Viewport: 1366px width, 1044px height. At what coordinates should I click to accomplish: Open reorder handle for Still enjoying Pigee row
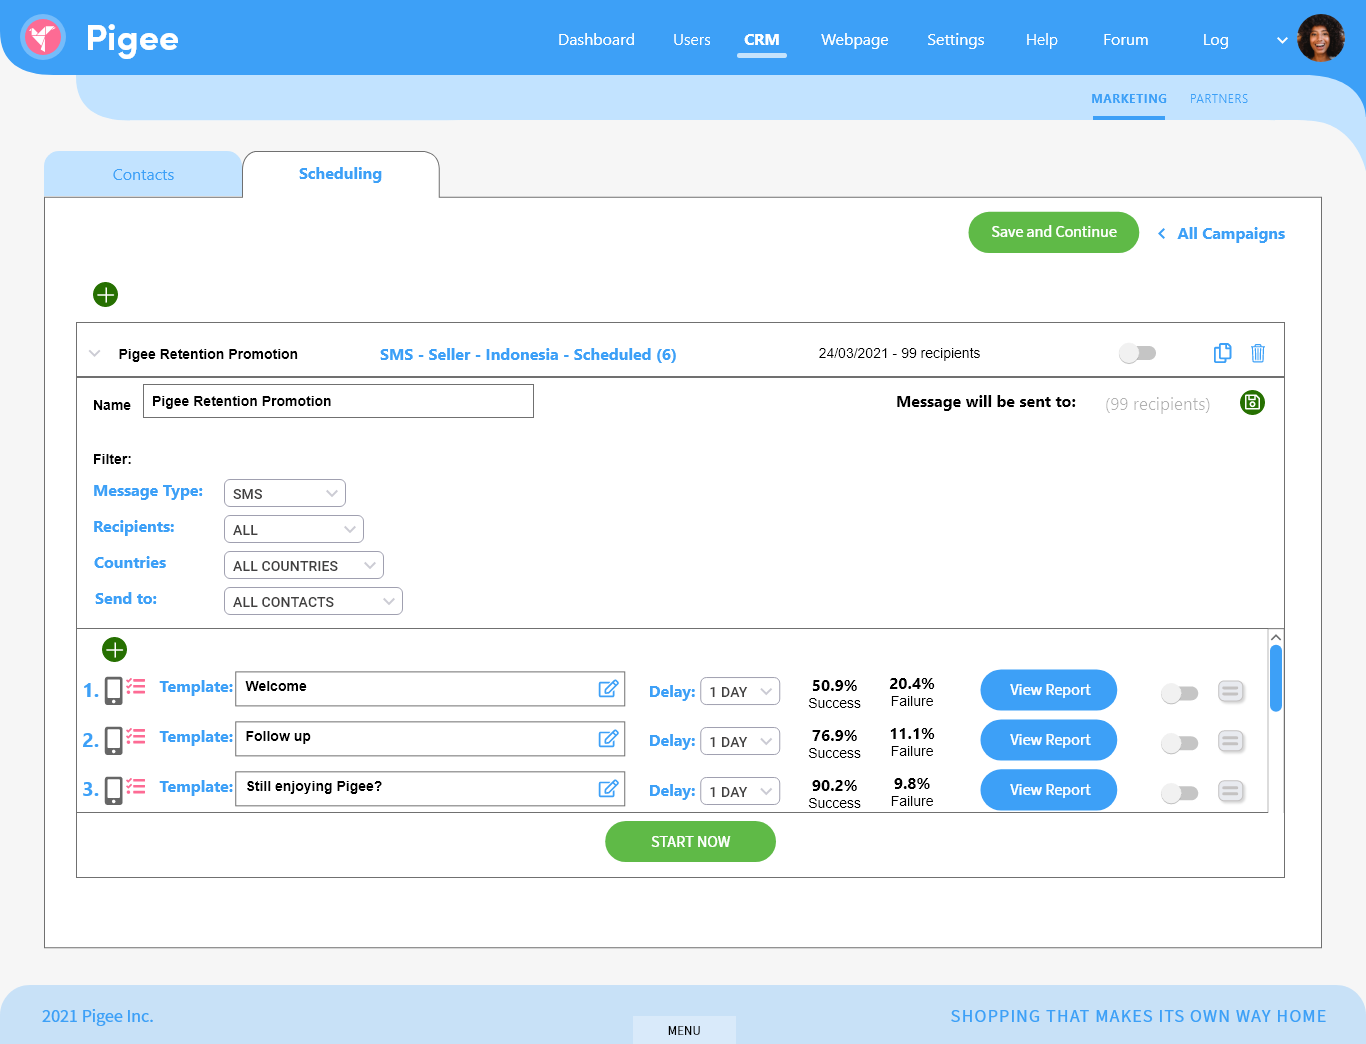[1231, 791]
